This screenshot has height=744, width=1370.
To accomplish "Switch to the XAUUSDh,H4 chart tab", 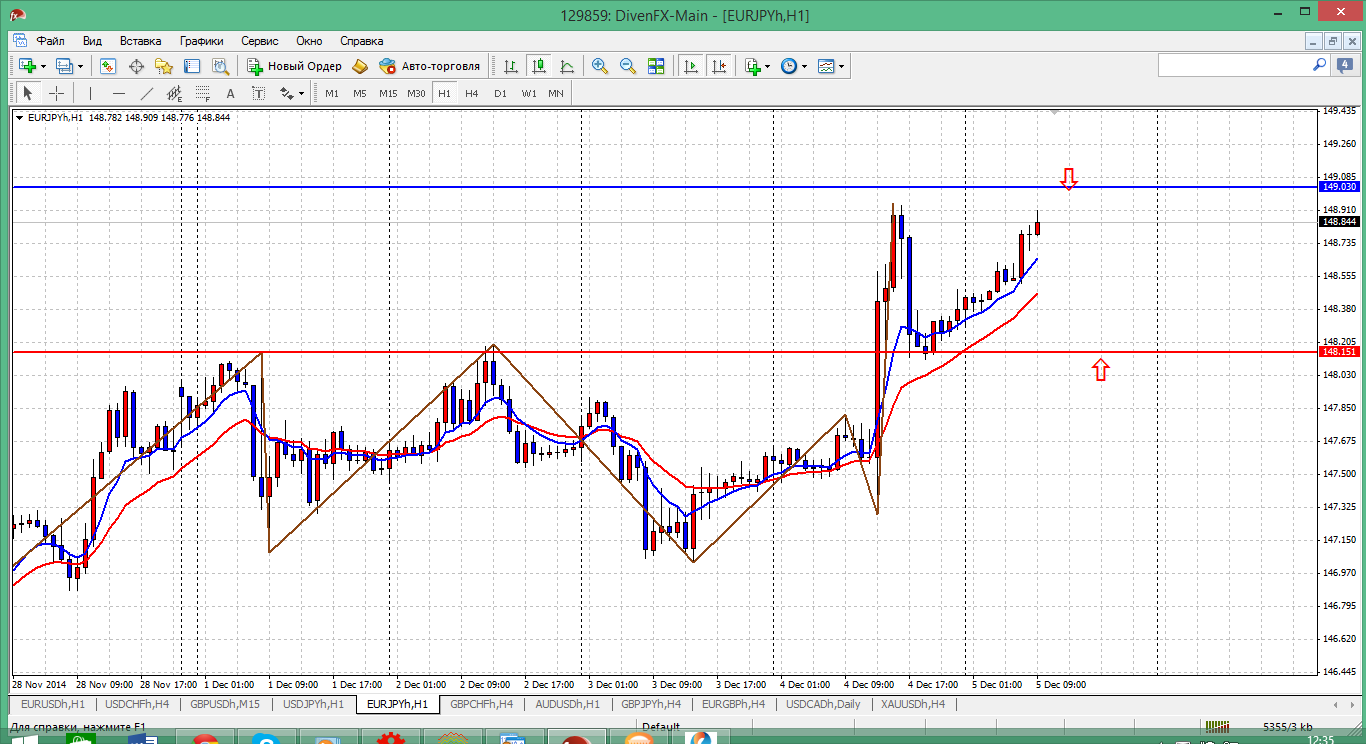I will click(x=912, y=704).
